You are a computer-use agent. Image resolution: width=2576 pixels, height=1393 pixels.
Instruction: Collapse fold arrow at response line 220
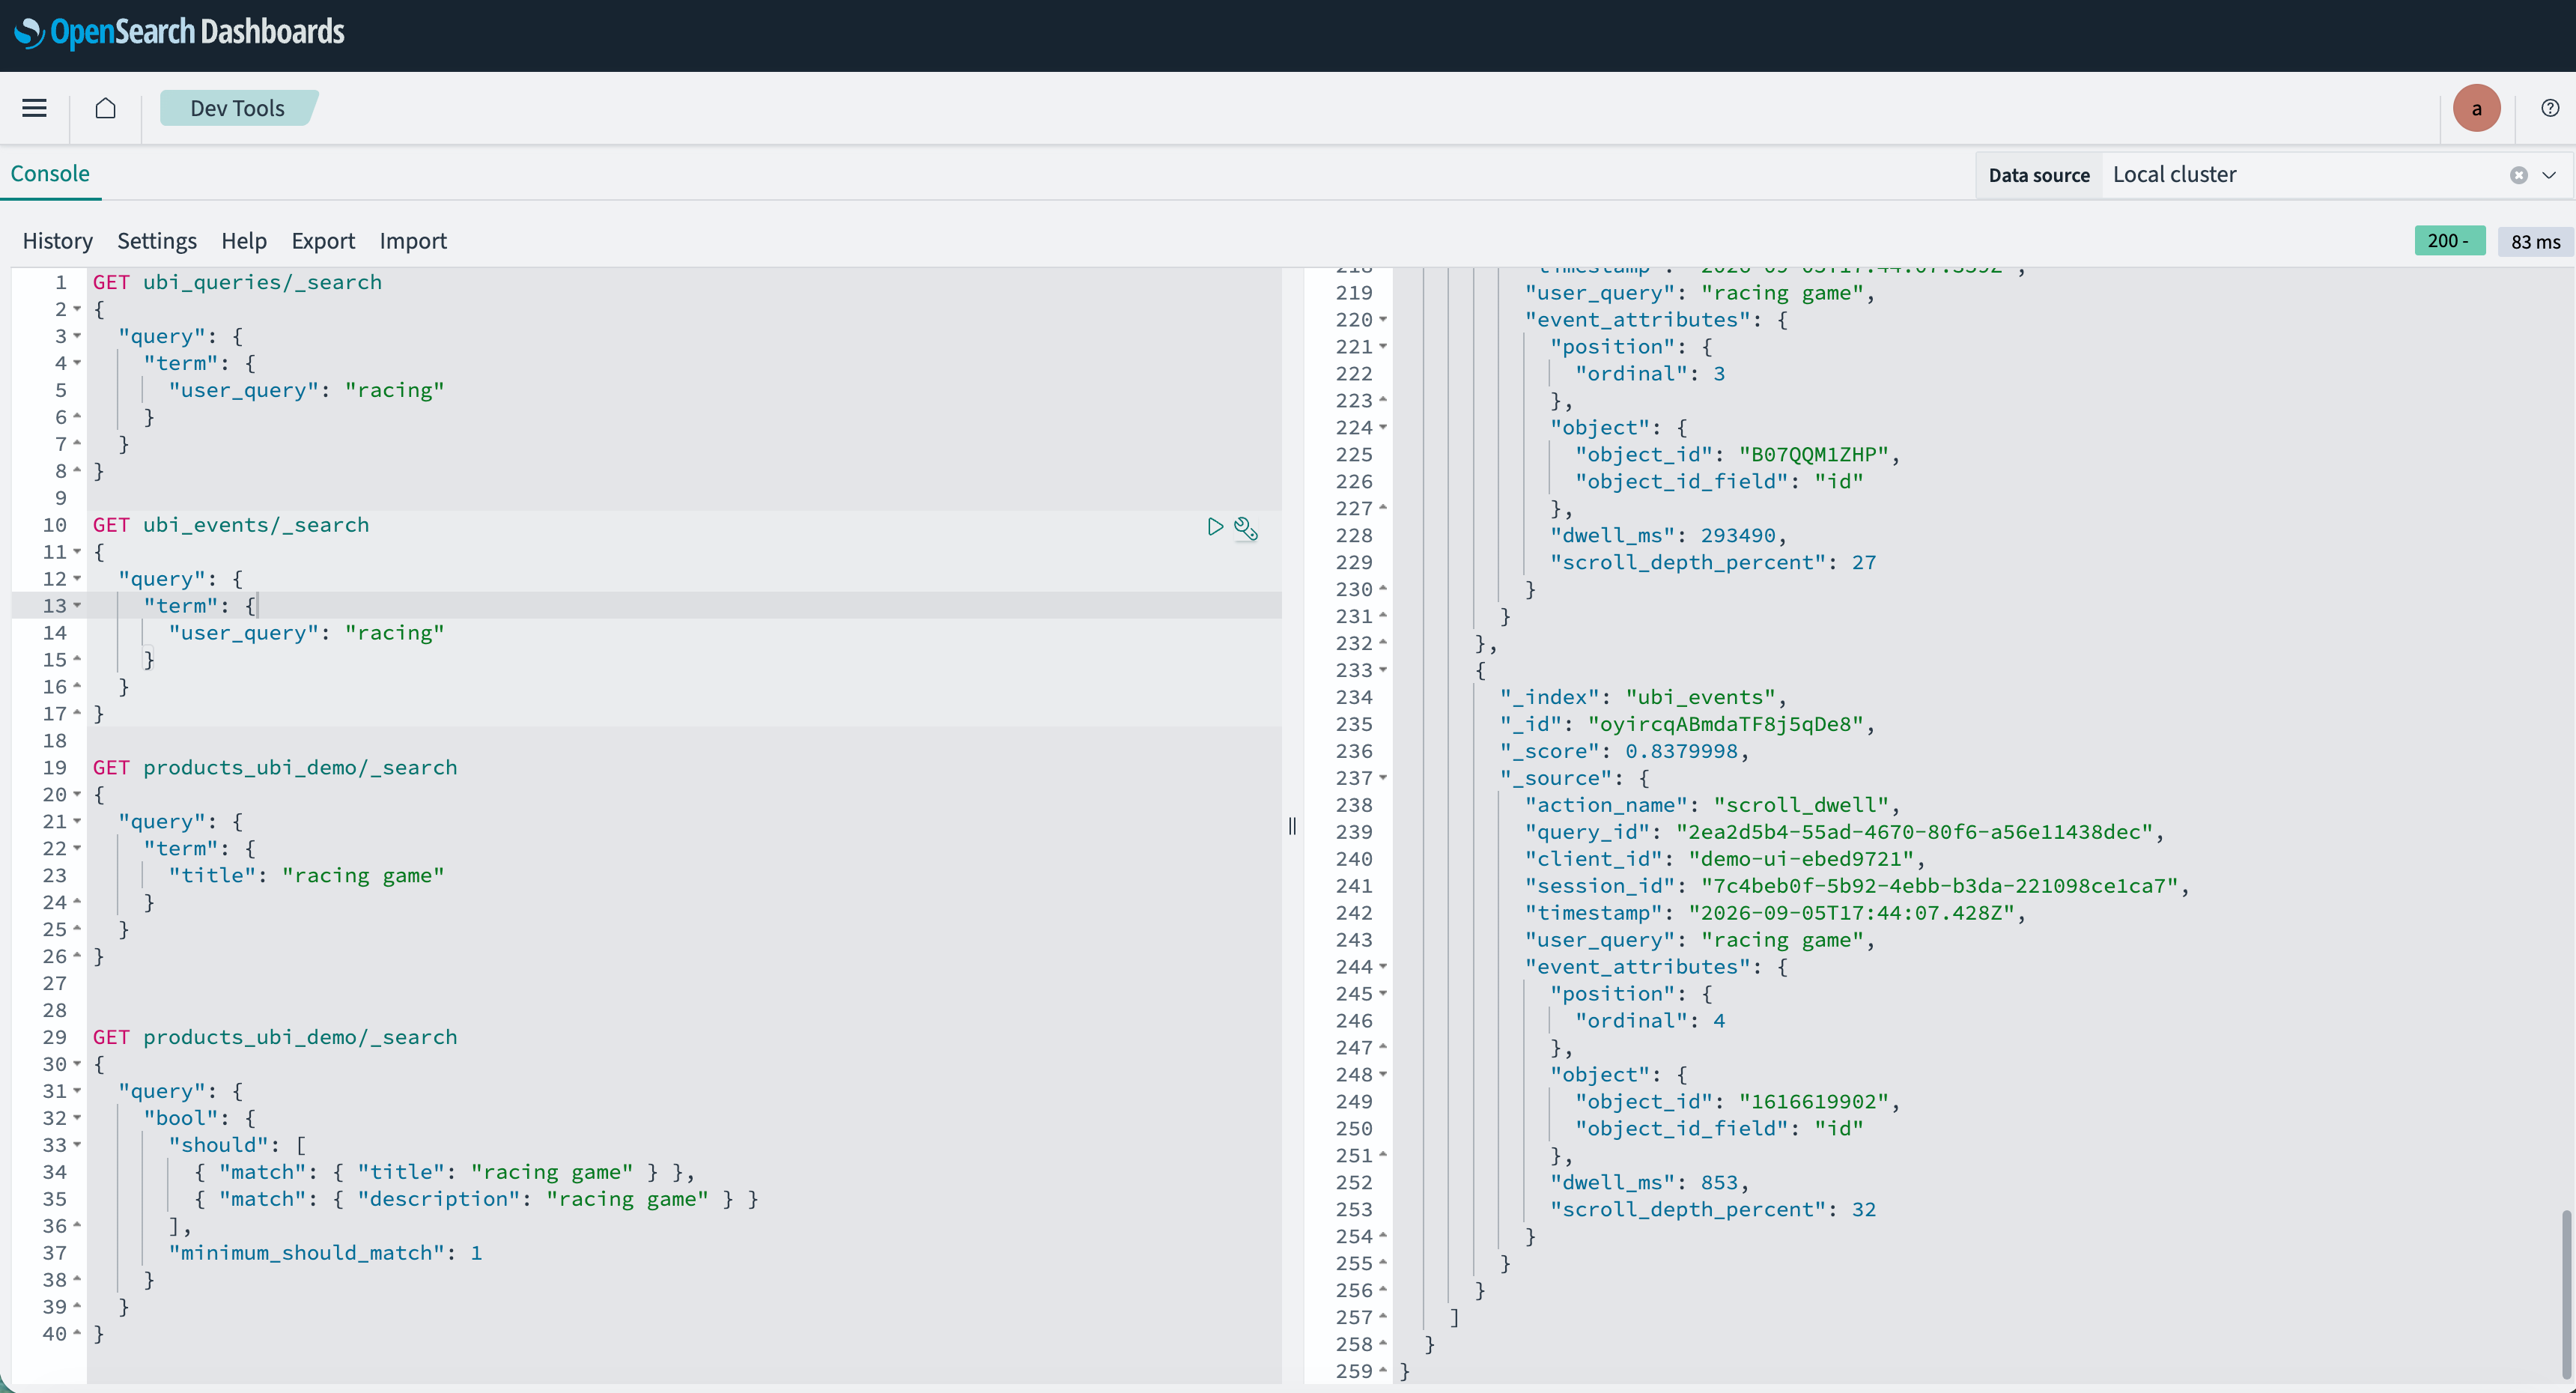(1383, 320)
